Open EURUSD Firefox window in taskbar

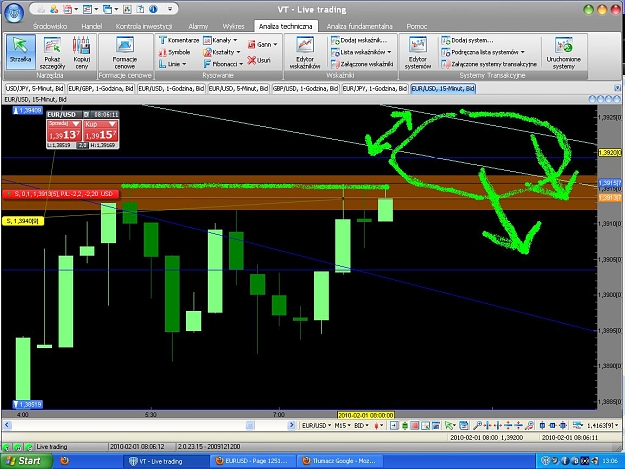click(253, 461)
